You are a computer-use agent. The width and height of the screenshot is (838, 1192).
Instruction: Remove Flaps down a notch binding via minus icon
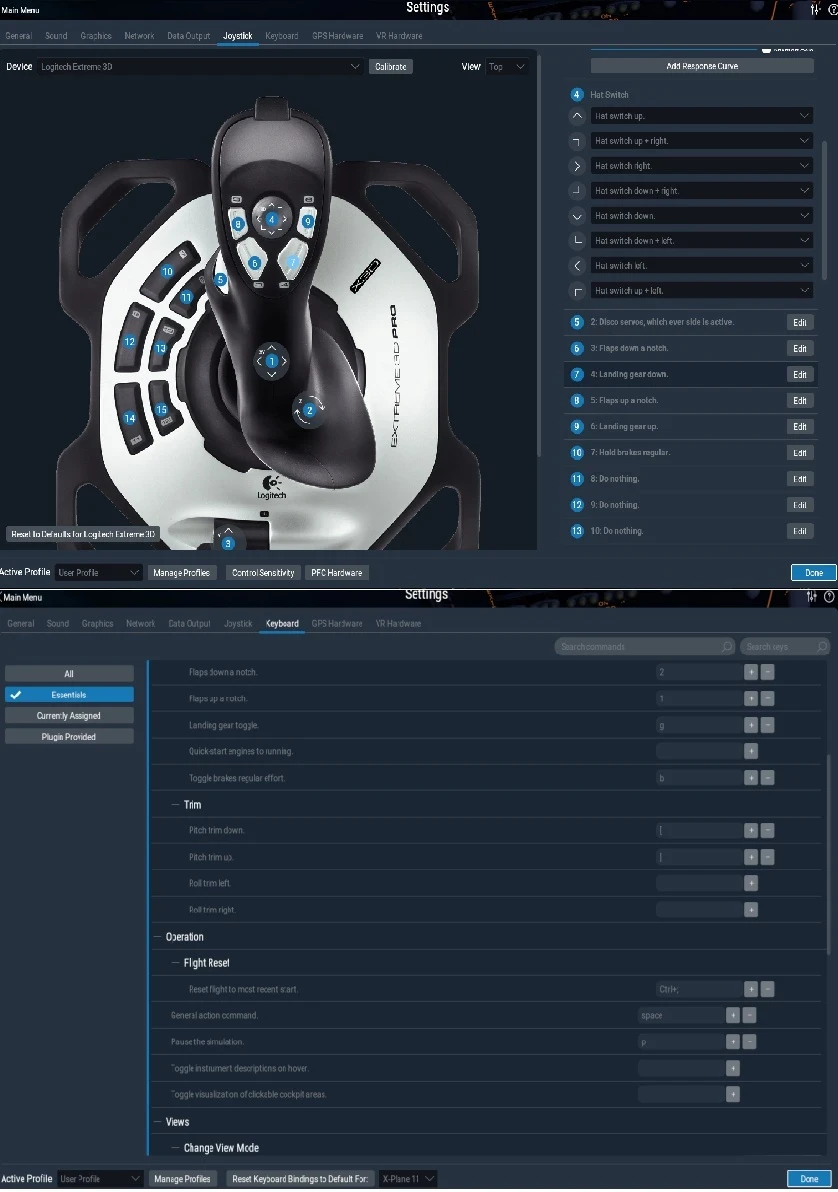[767, 671]
